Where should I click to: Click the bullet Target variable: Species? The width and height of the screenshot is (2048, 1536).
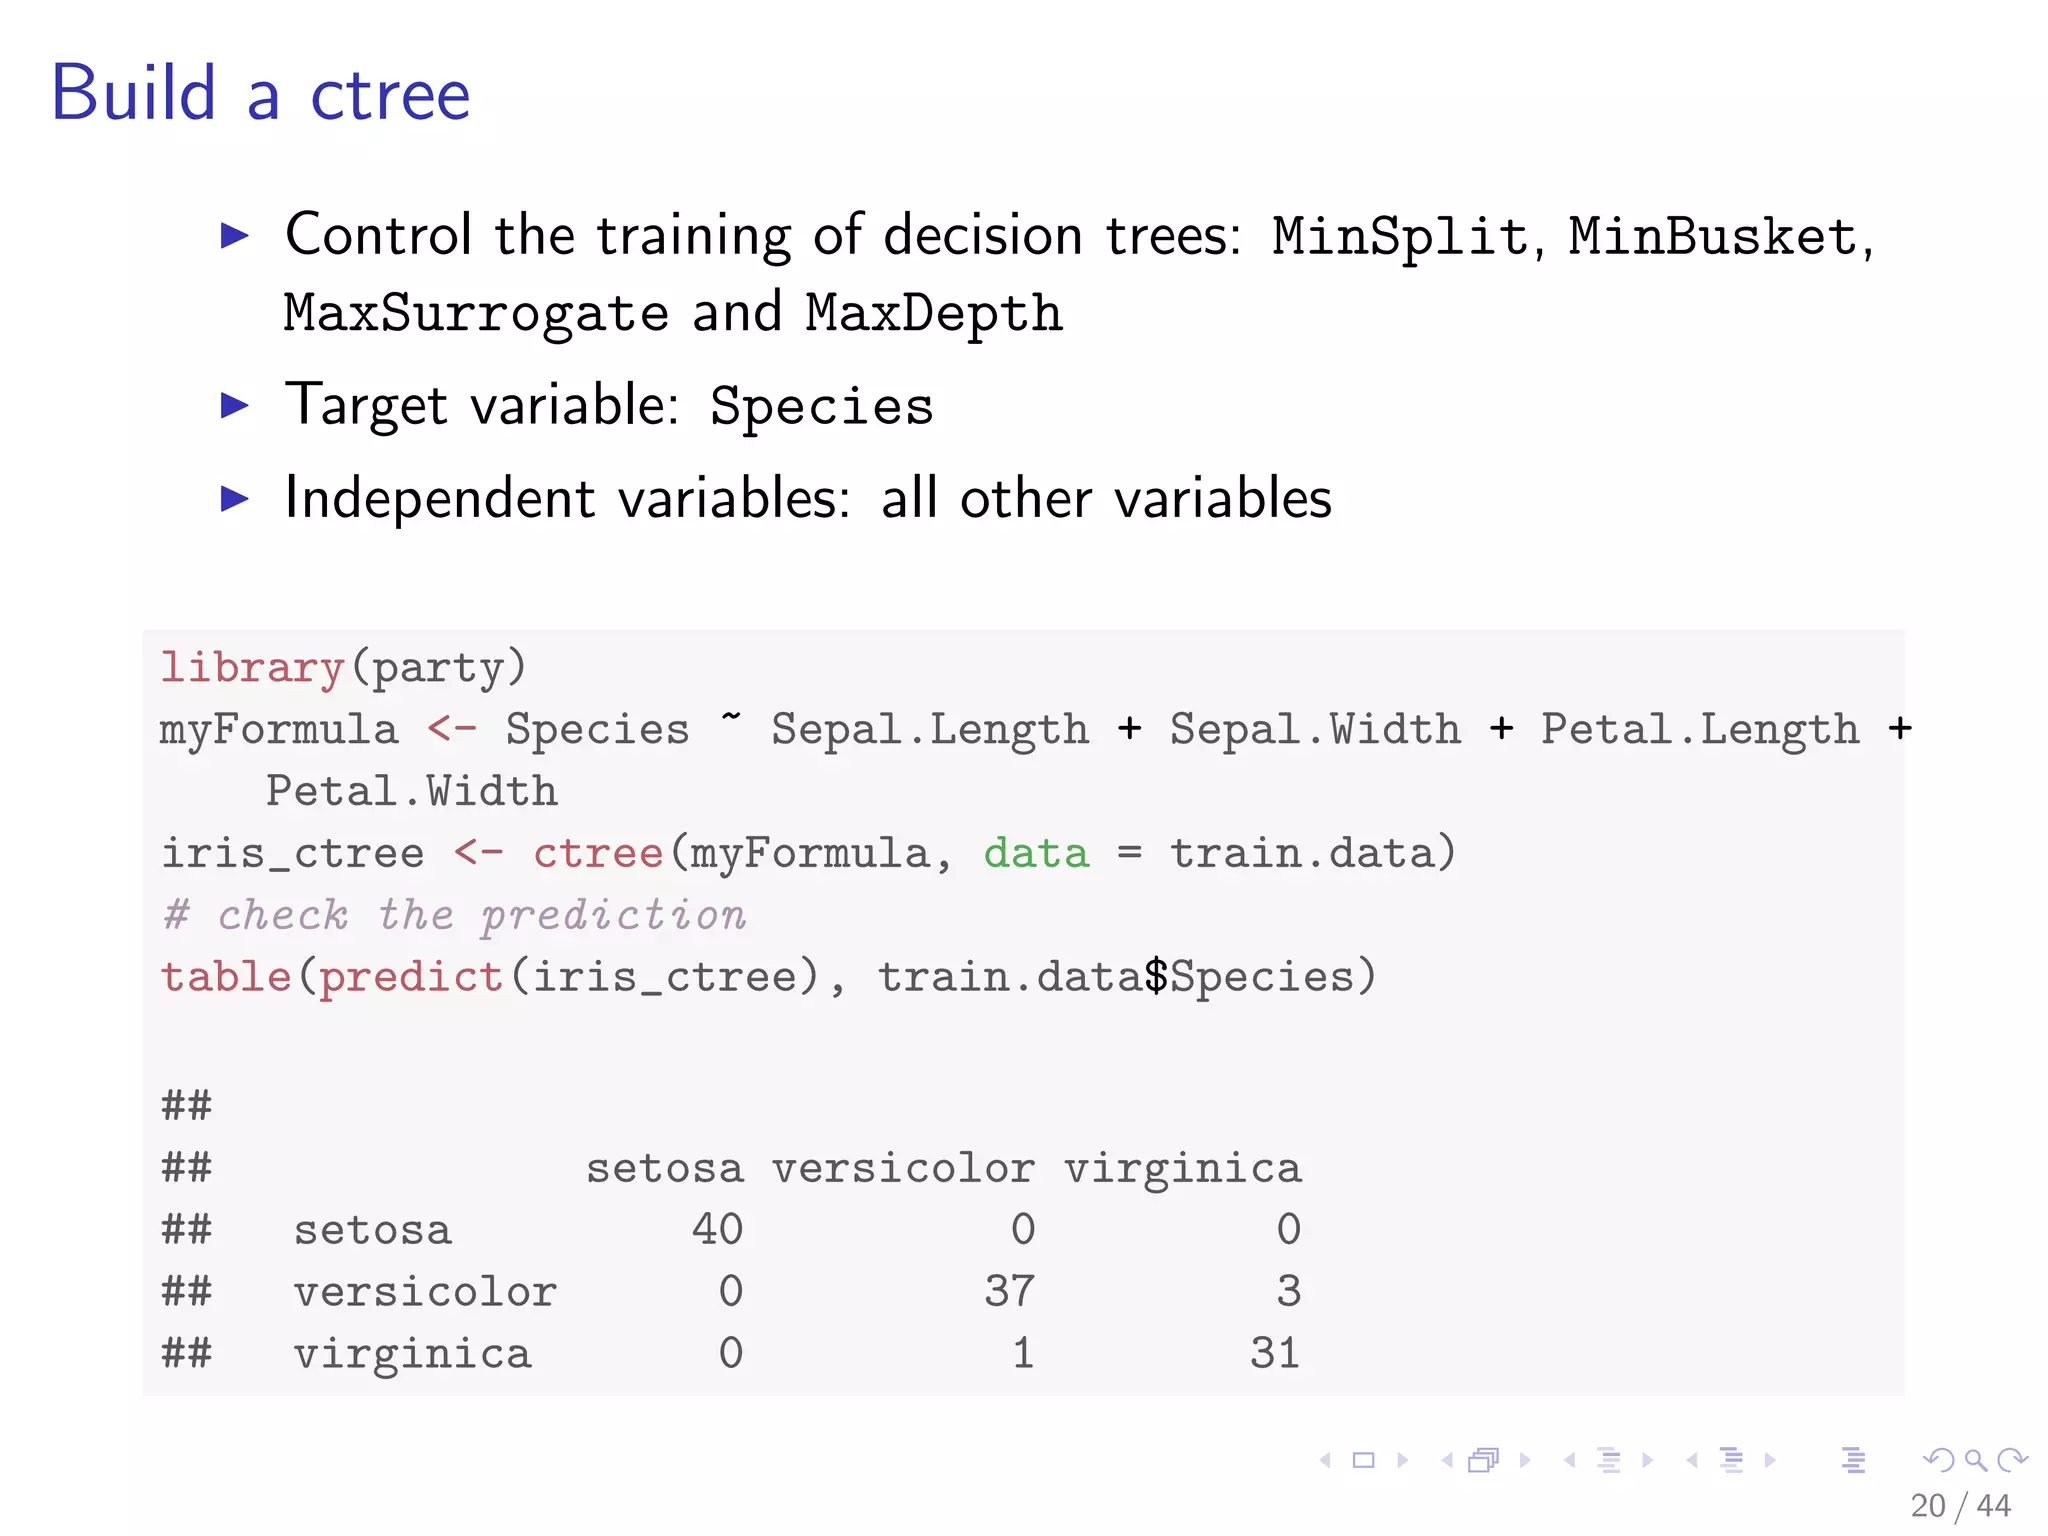pyautogui.click(x=609, y=406)
